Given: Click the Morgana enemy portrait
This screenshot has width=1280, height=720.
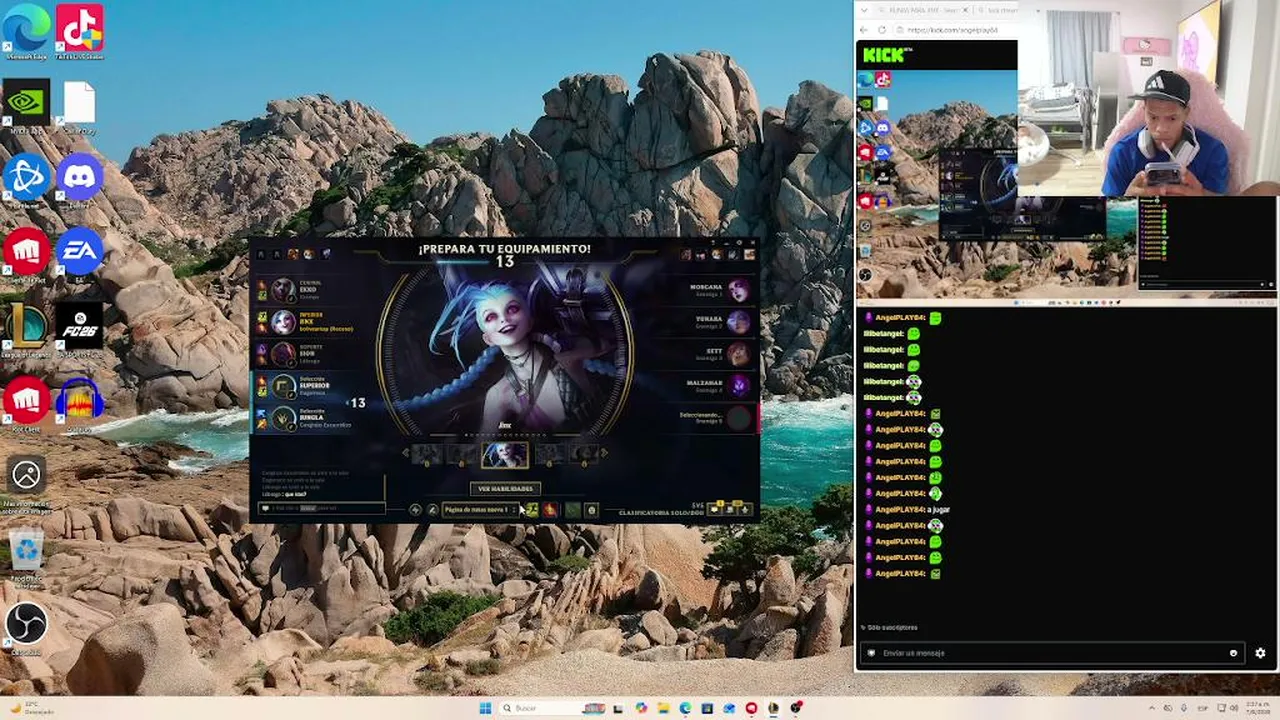Looking at the screenshot, I should [739, 290].
